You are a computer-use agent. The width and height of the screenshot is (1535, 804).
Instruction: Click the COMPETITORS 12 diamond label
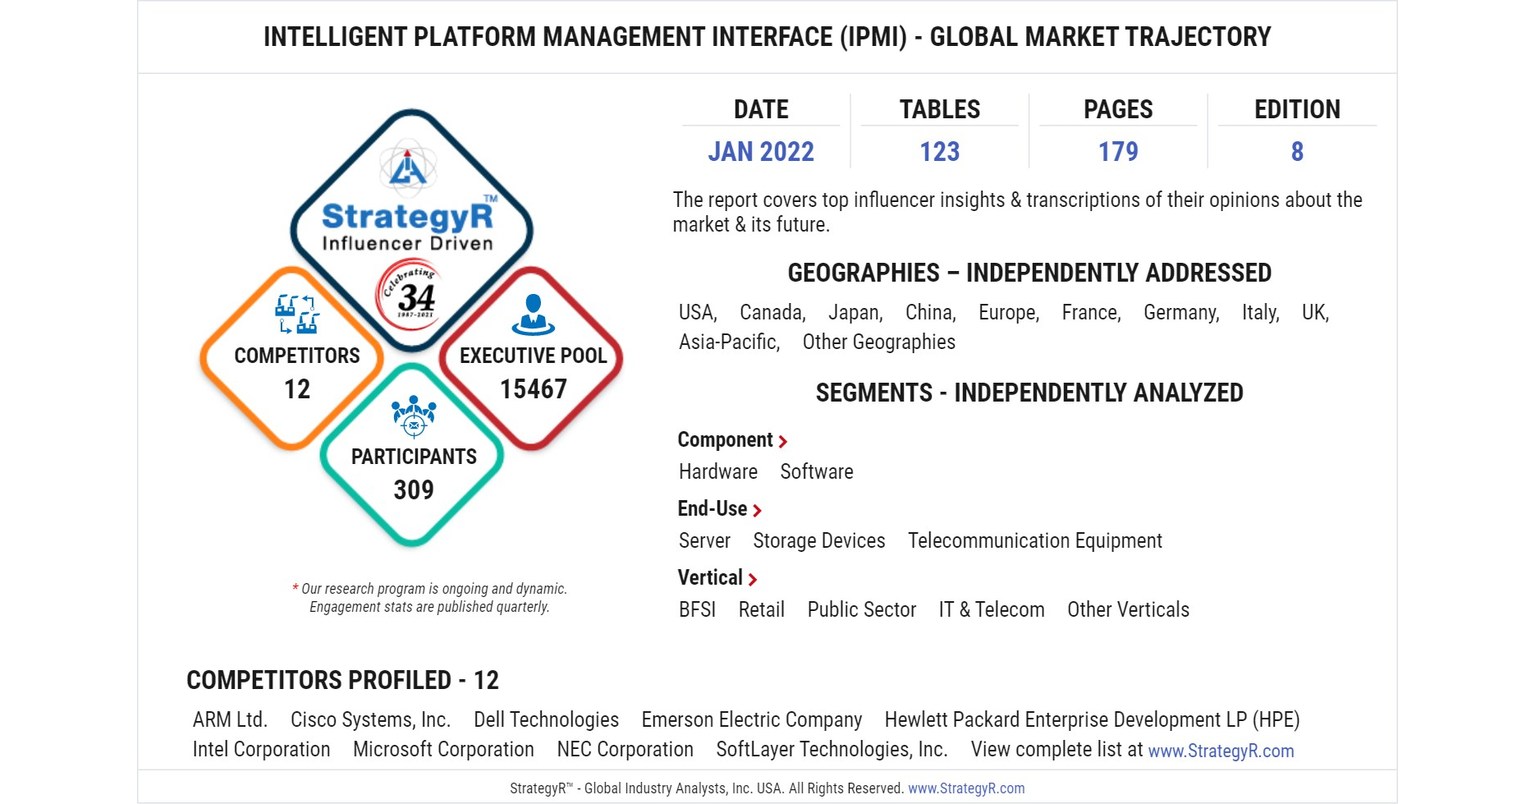(297, 372)
